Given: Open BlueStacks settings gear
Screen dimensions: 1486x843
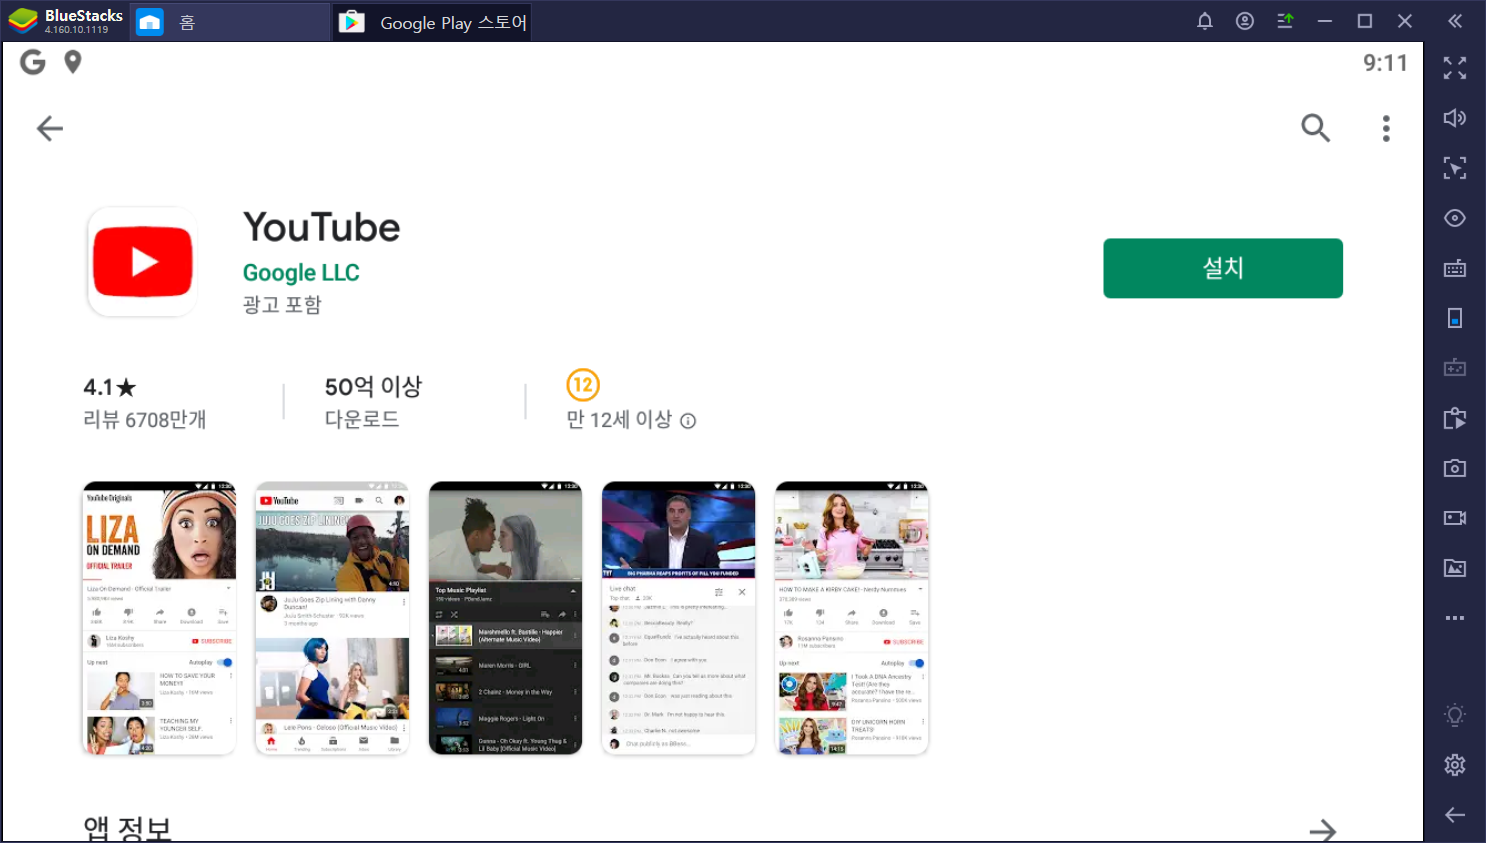Looking at the screenshot, I should tap(1455, 765).
